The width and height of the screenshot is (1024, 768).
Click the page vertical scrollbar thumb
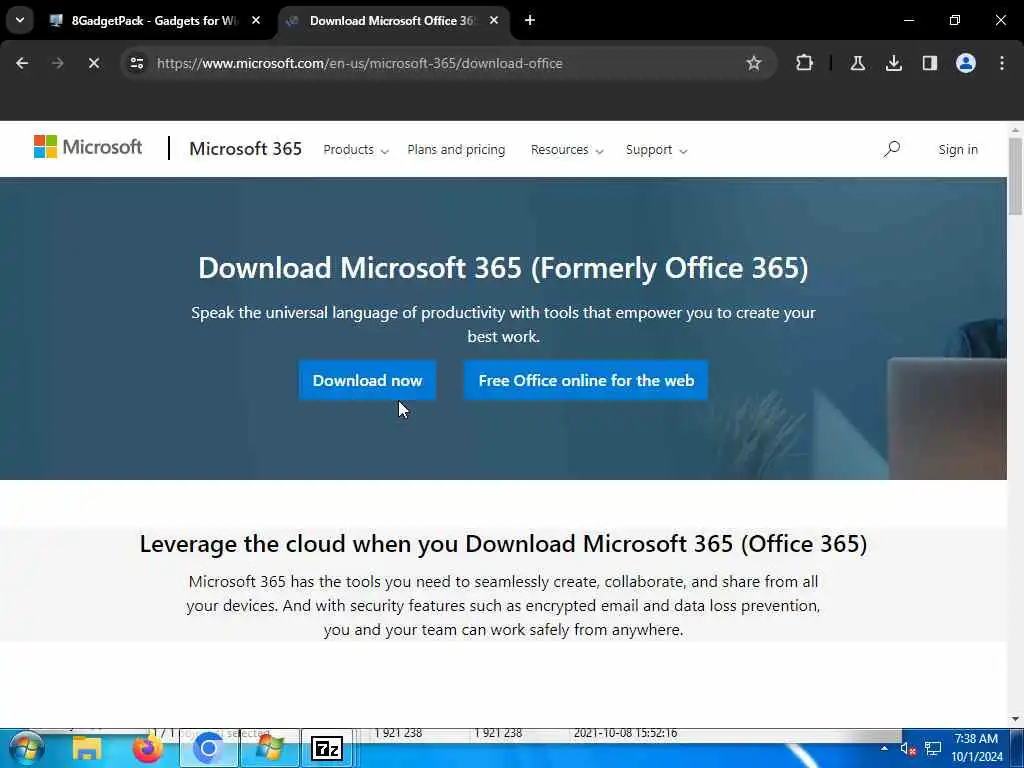tap(1015, 176)
